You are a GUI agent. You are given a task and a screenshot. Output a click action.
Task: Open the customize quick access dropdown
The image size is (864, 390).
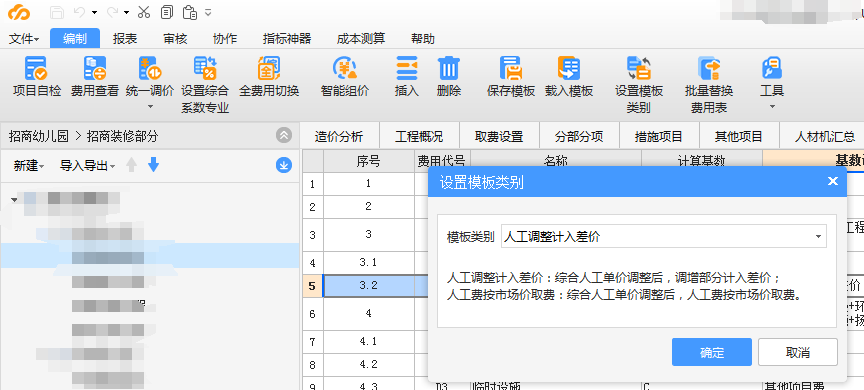[208, 12]
